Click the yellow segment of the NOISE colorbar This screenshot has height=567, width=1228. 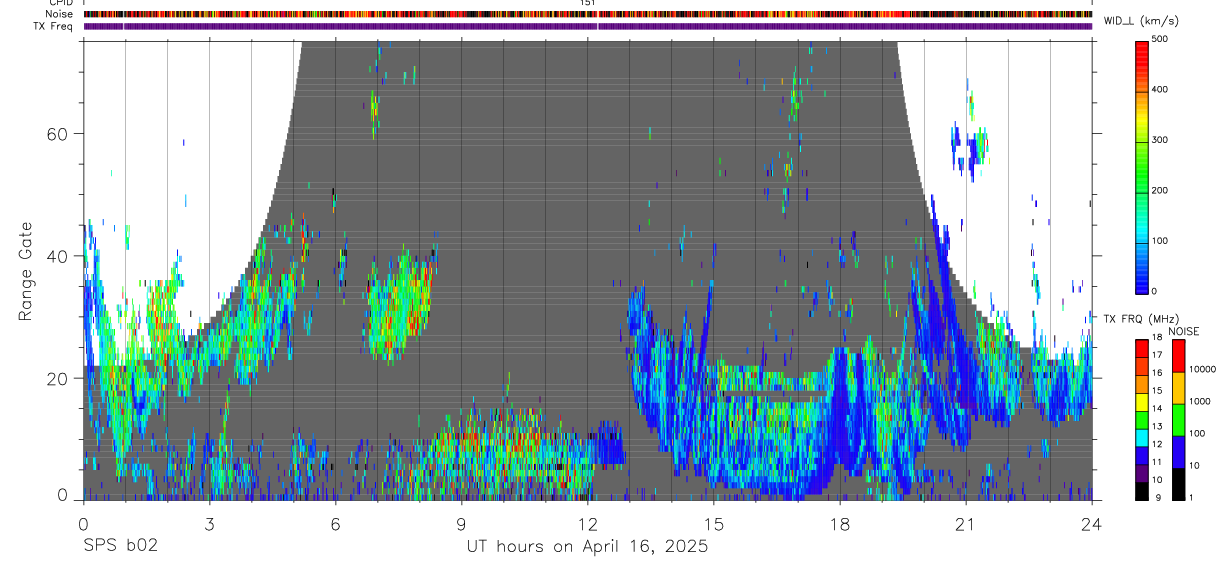click(x=1177, y=387)
